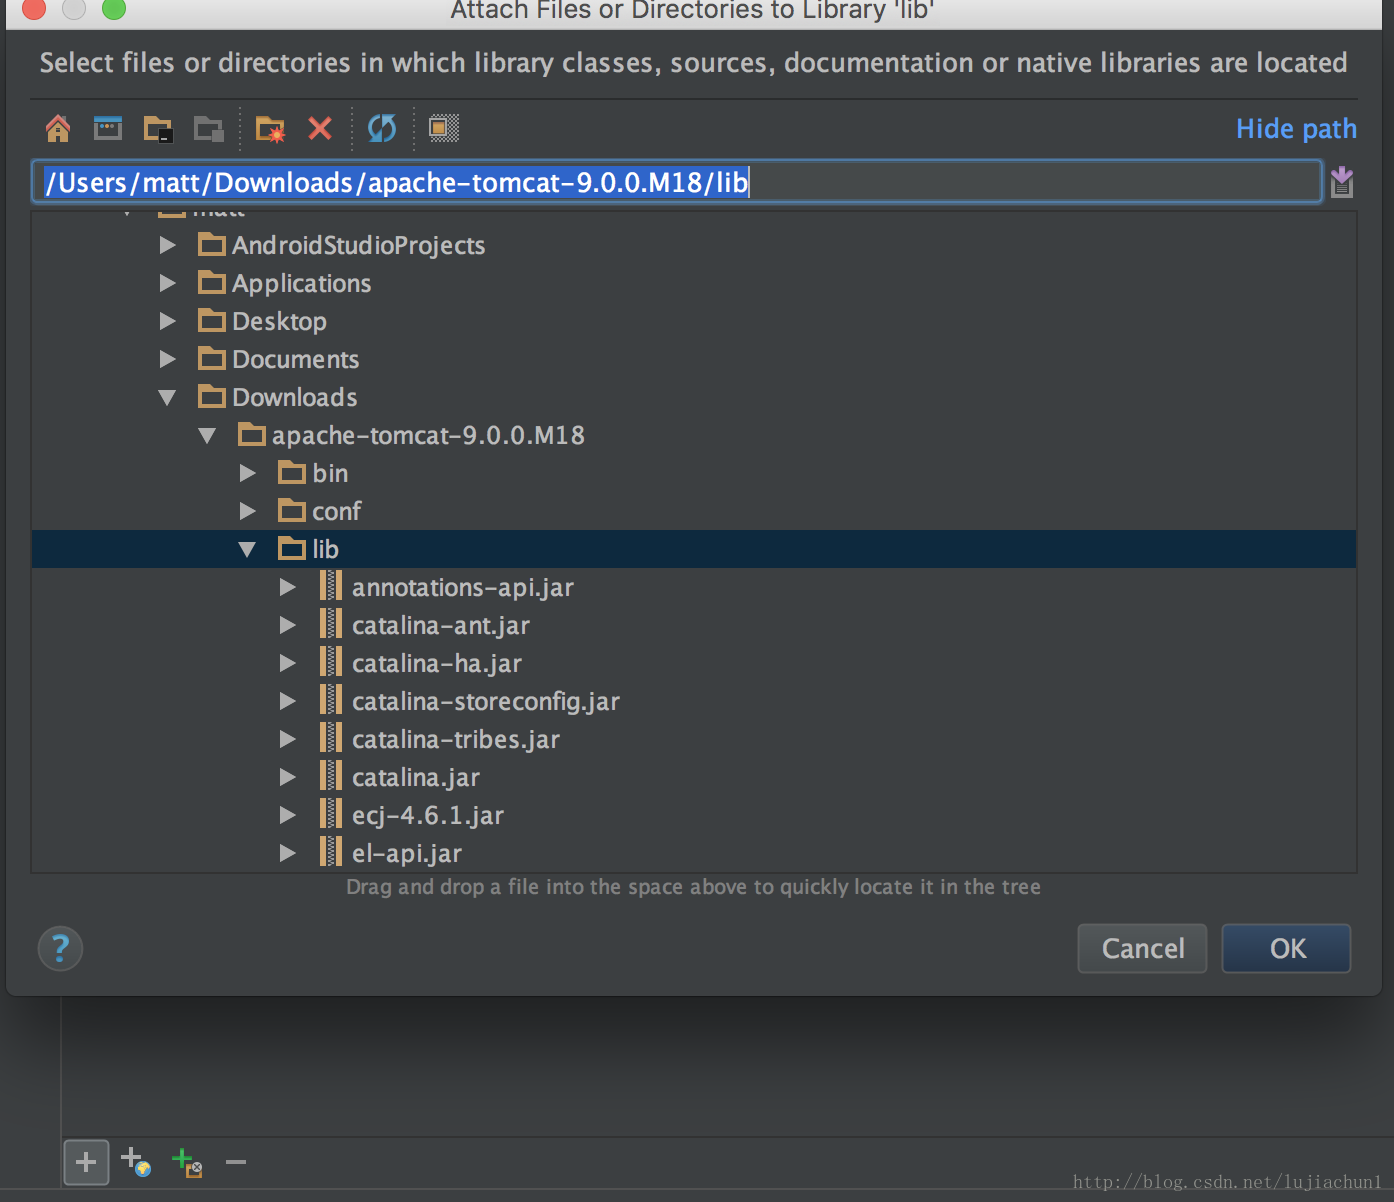Expand the bin folder arrow
This screenshot has height=1202, width=1394.
pyautogui.click(x=248, y=473)
